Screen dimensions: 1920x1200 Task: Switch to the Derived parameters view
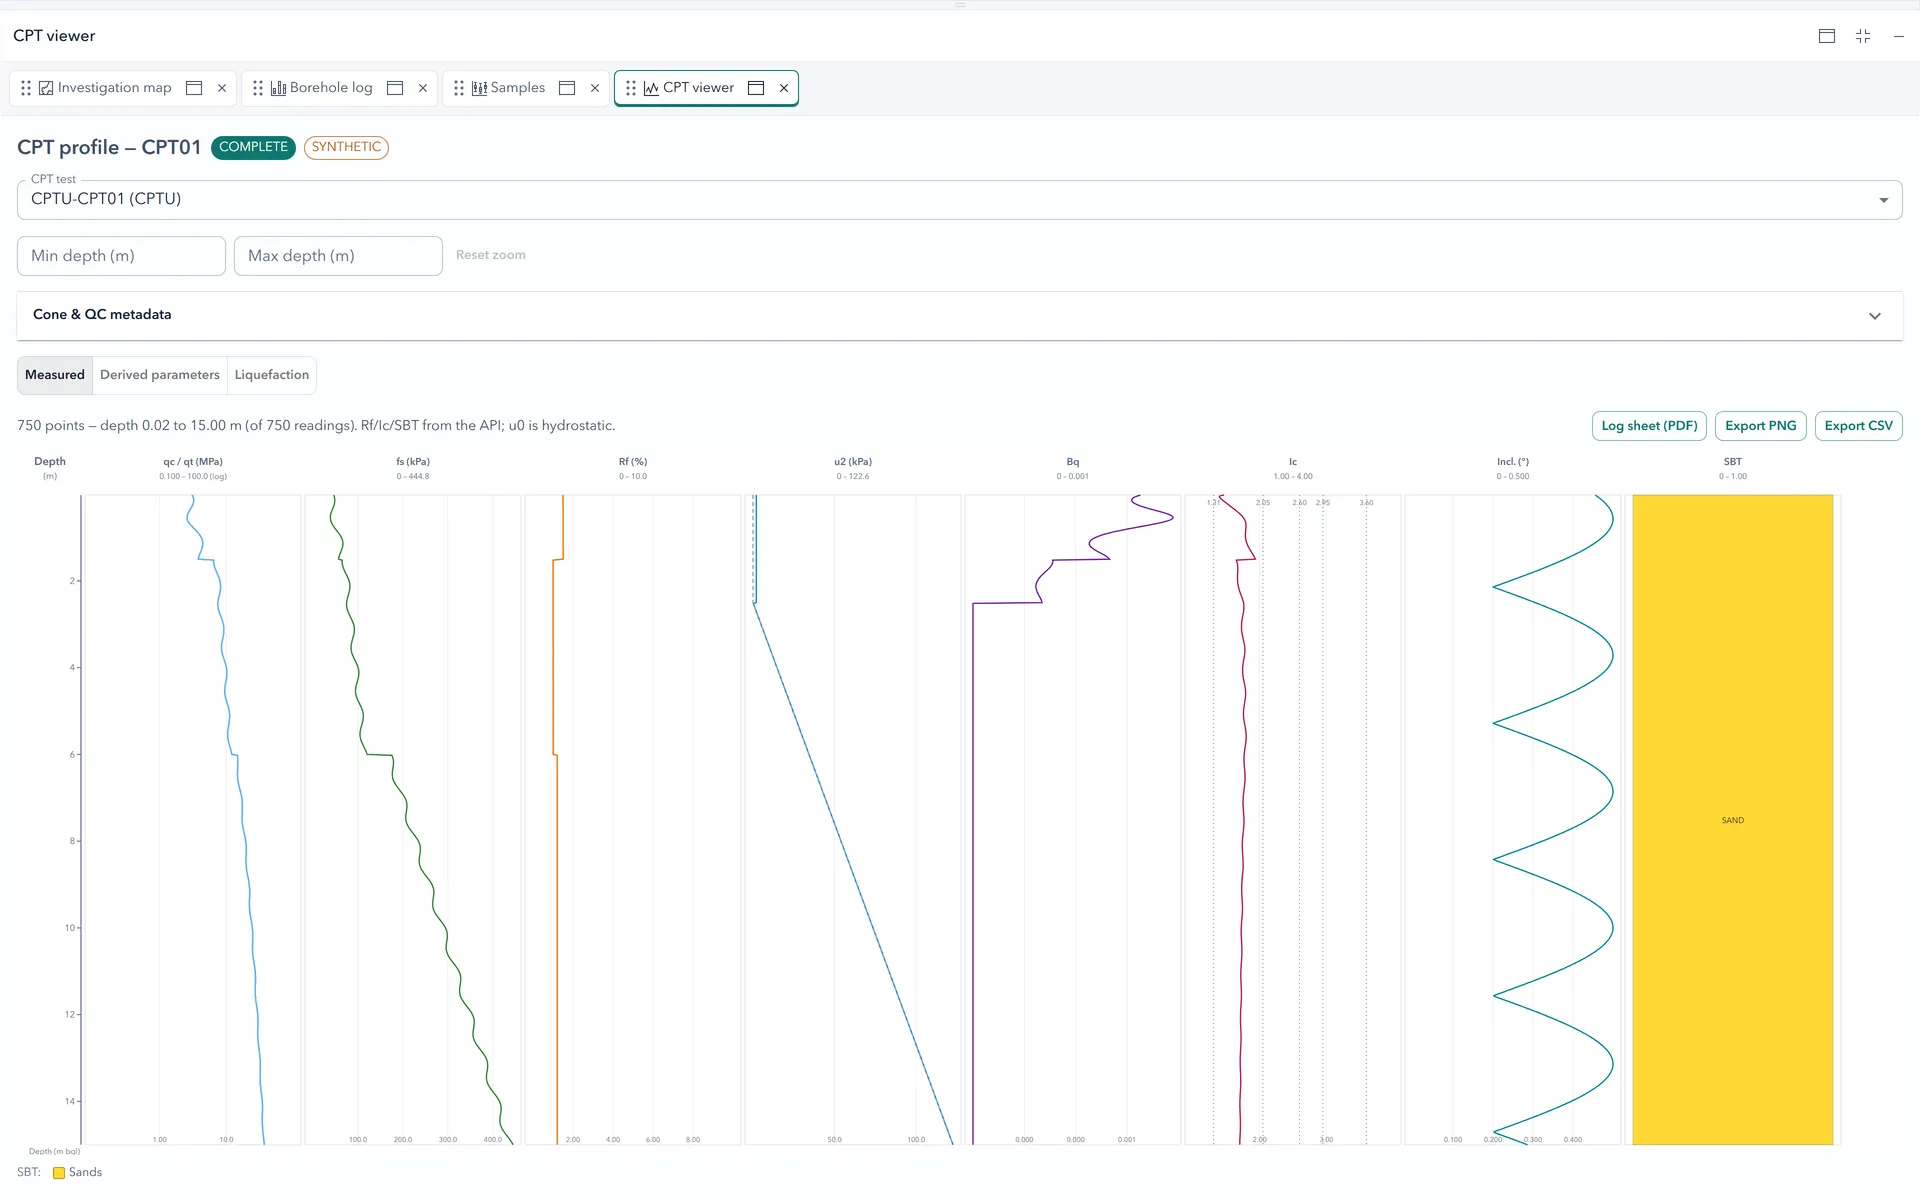tap(160, 375)
